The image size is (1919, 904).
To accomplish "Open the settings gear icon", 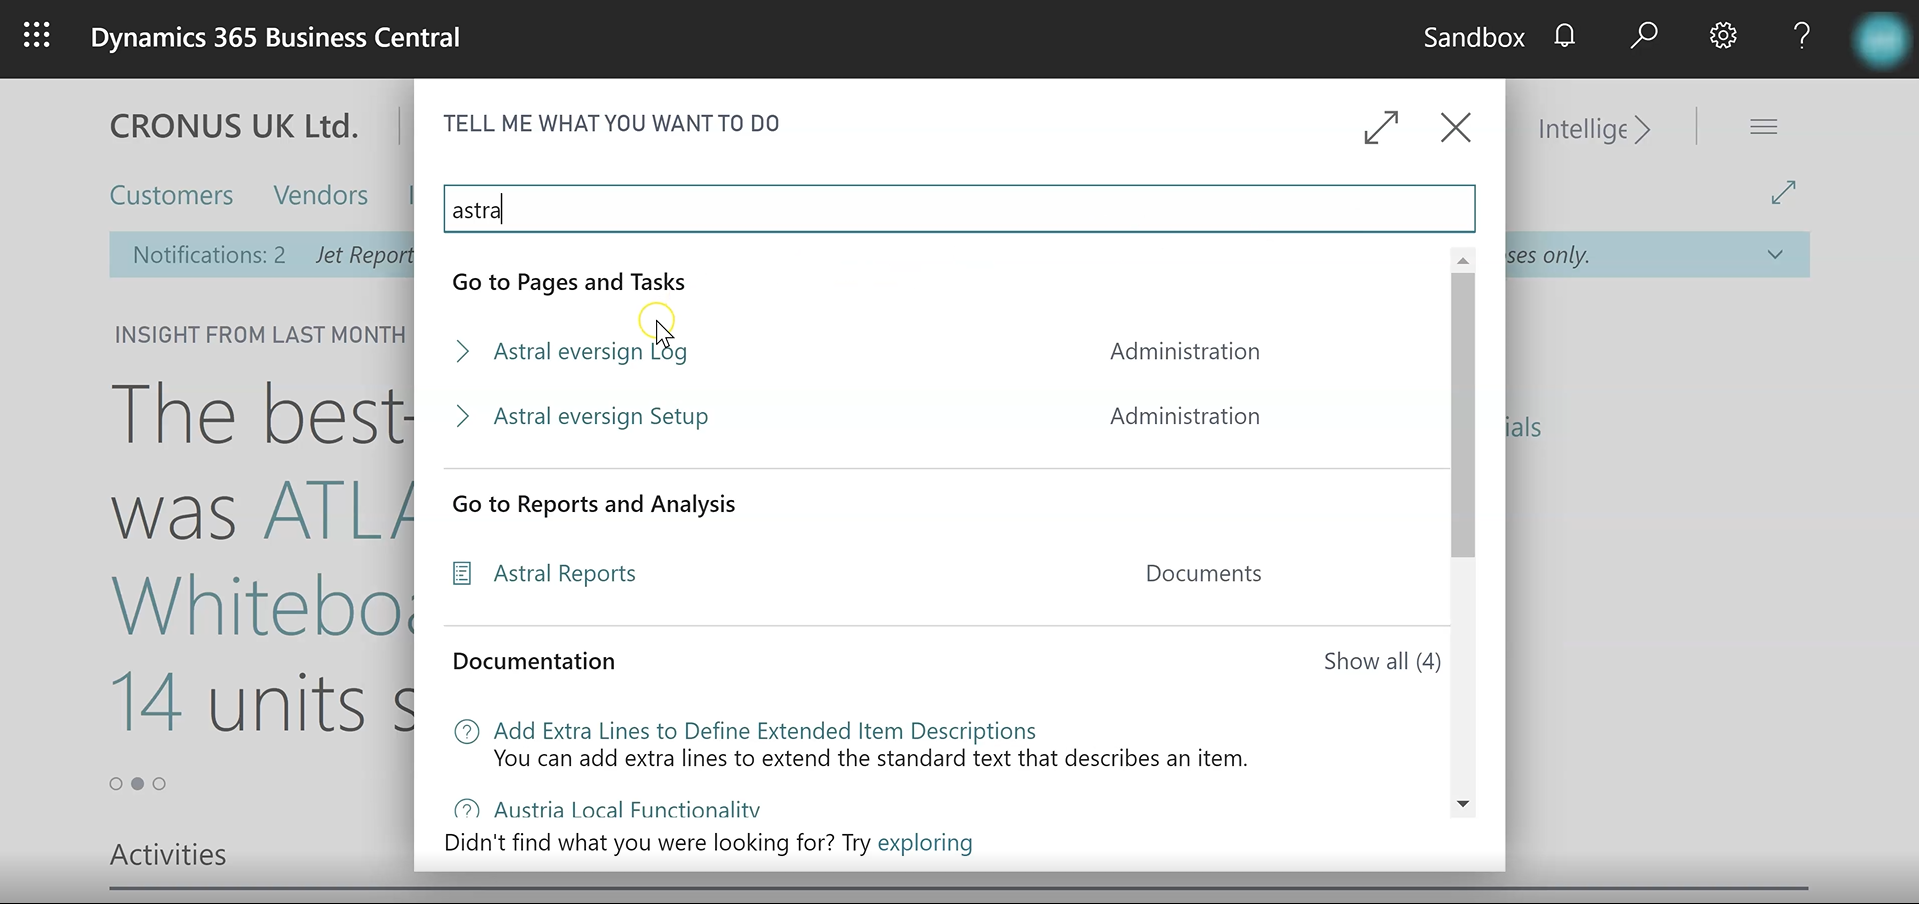I will tap(1722, 37).
